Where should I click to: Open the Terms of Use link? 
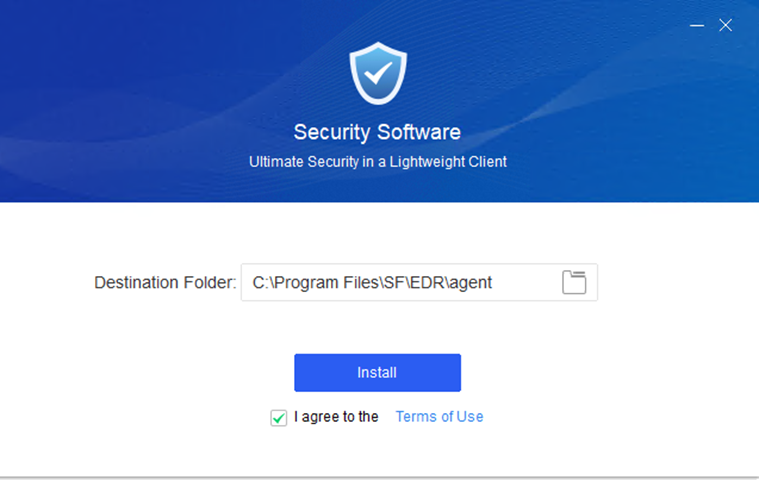[x=439, y=417]
